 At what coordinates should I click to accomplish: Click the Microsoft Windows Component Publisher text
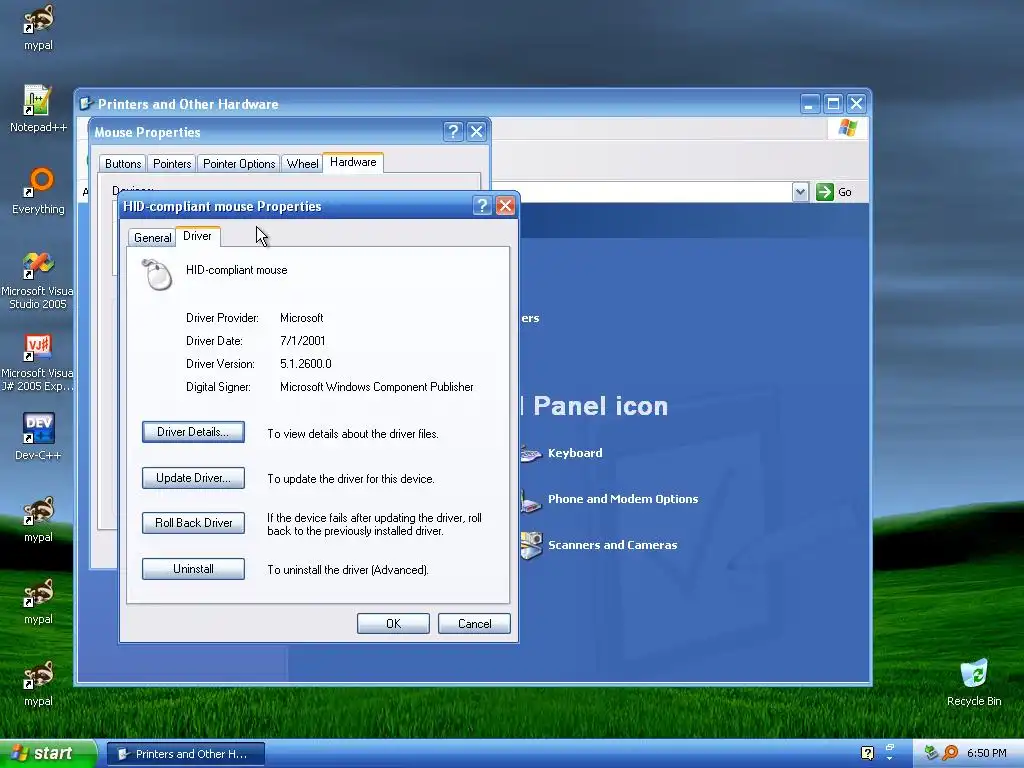[377, 387]
